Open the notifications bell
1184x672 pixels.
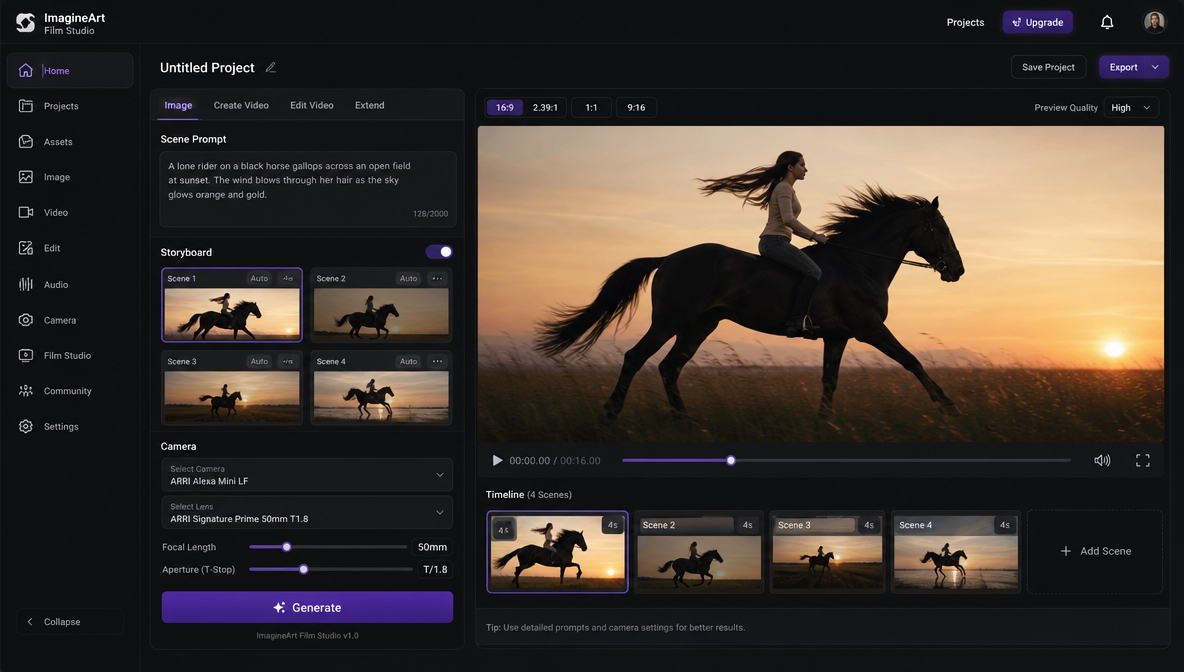point(1107,22)
